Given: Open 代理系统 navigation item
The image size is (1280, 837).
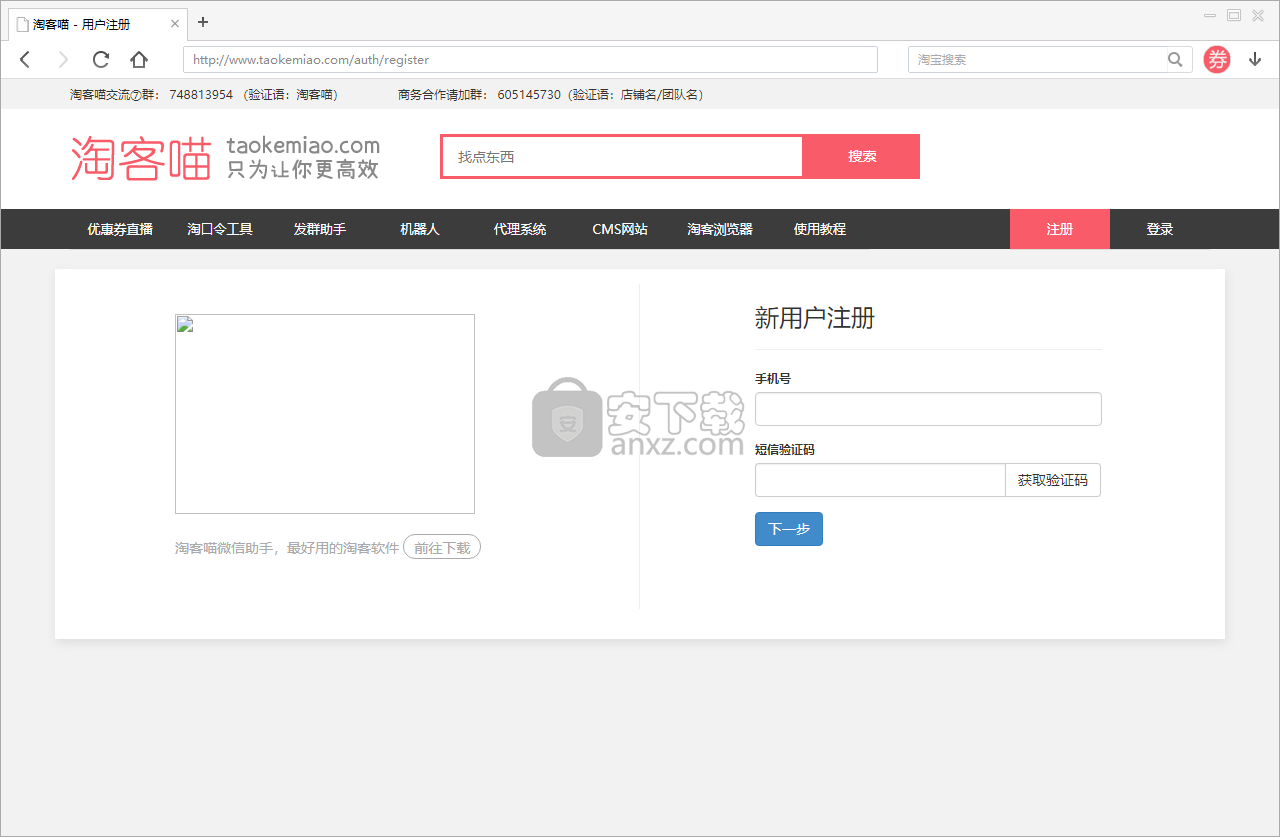Looking at the screenshot, I should point(520,229).
